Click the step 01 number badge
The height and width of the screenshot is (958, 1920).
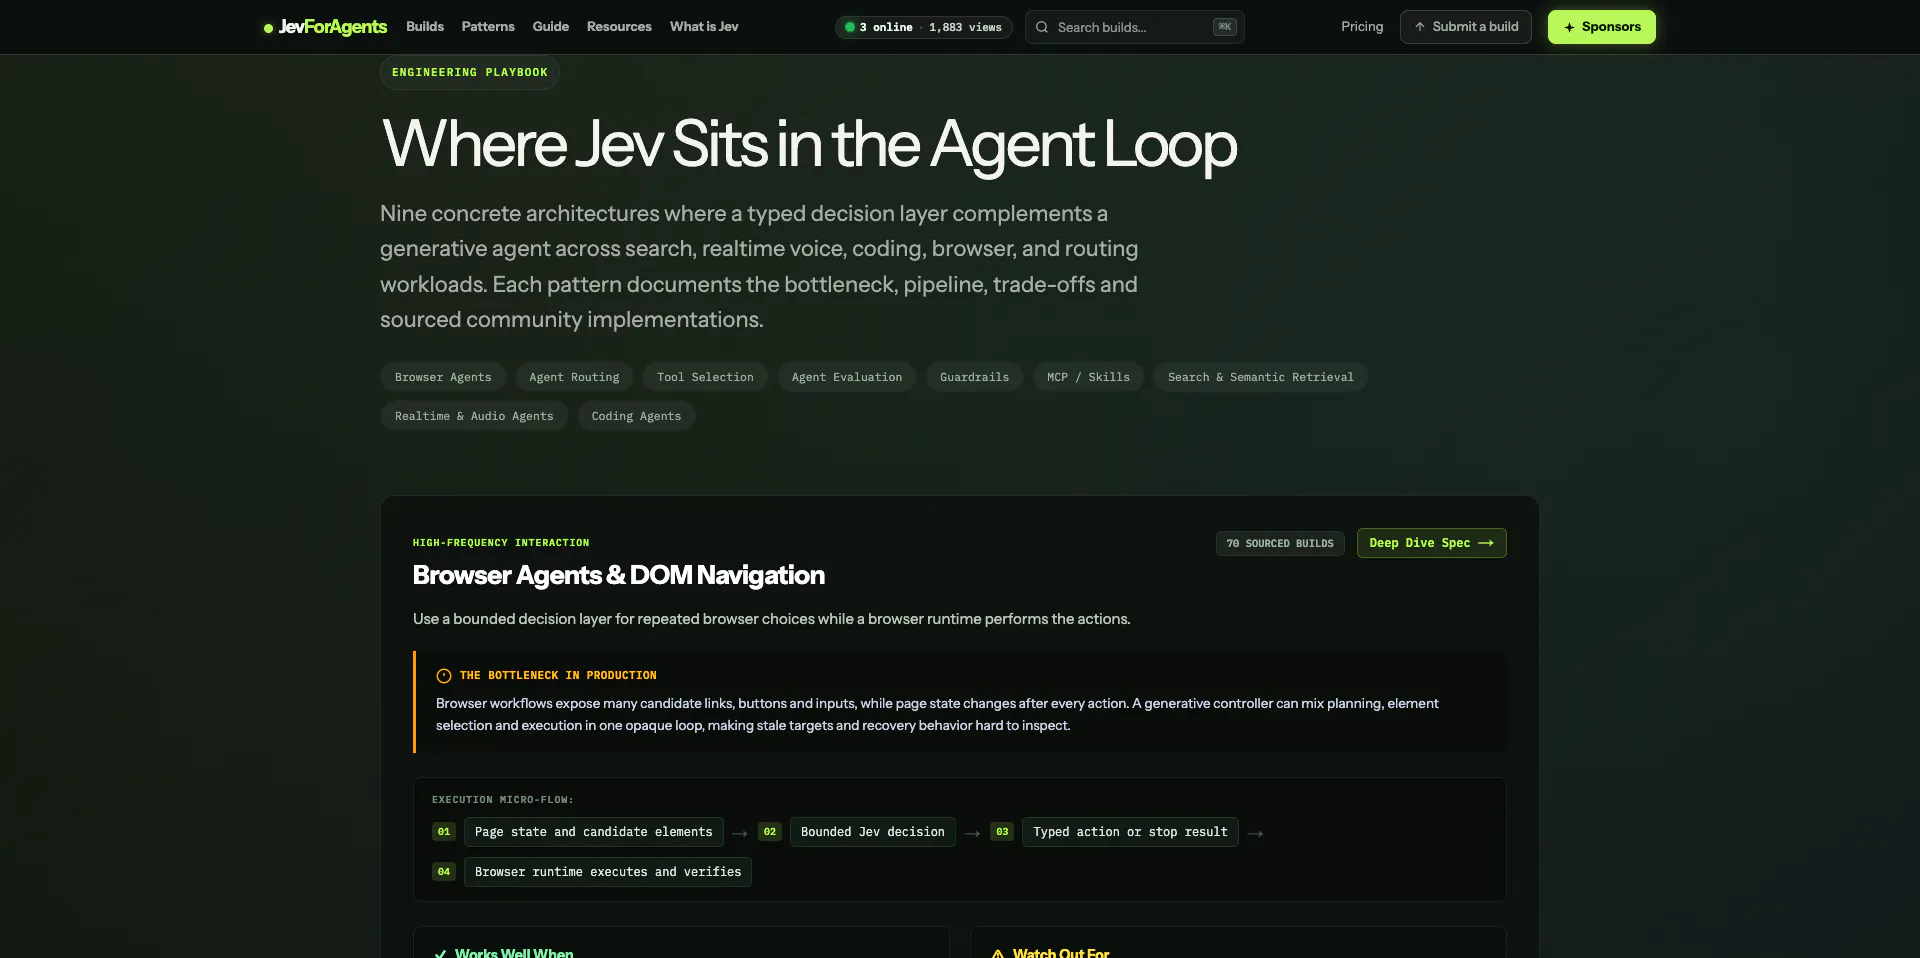[x=444, y=832]
